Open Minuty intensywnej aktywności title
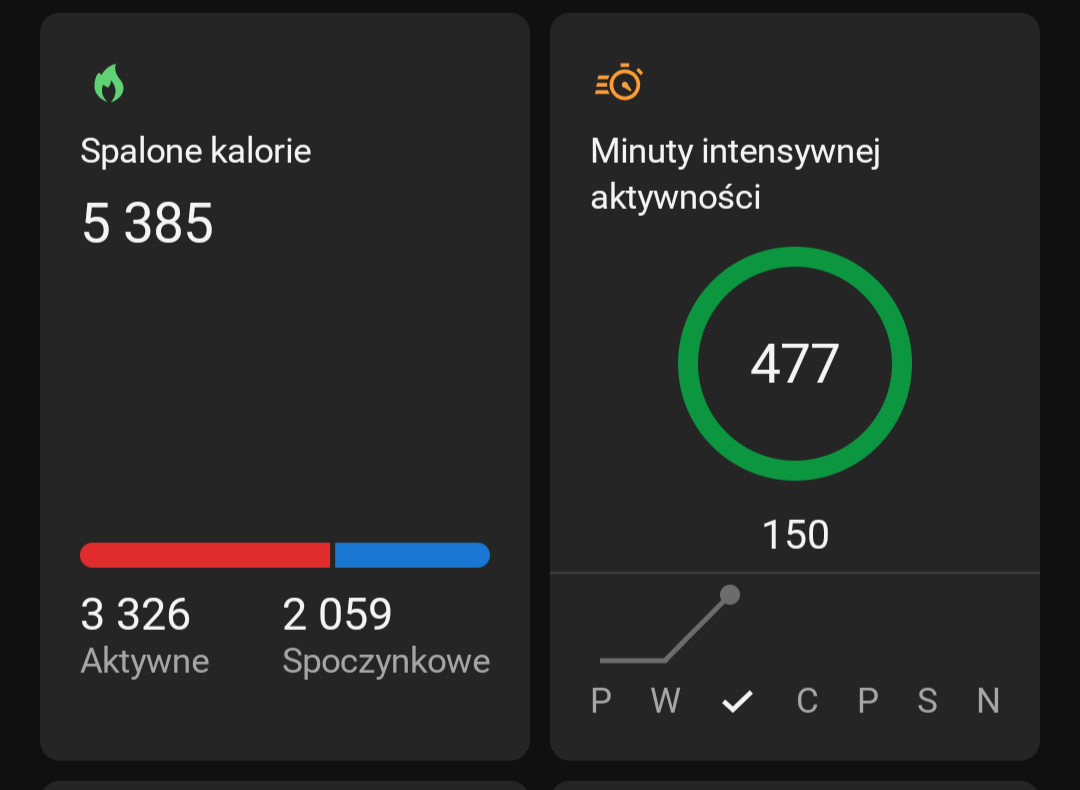The image size is (1080, 790). pos(735,174)
